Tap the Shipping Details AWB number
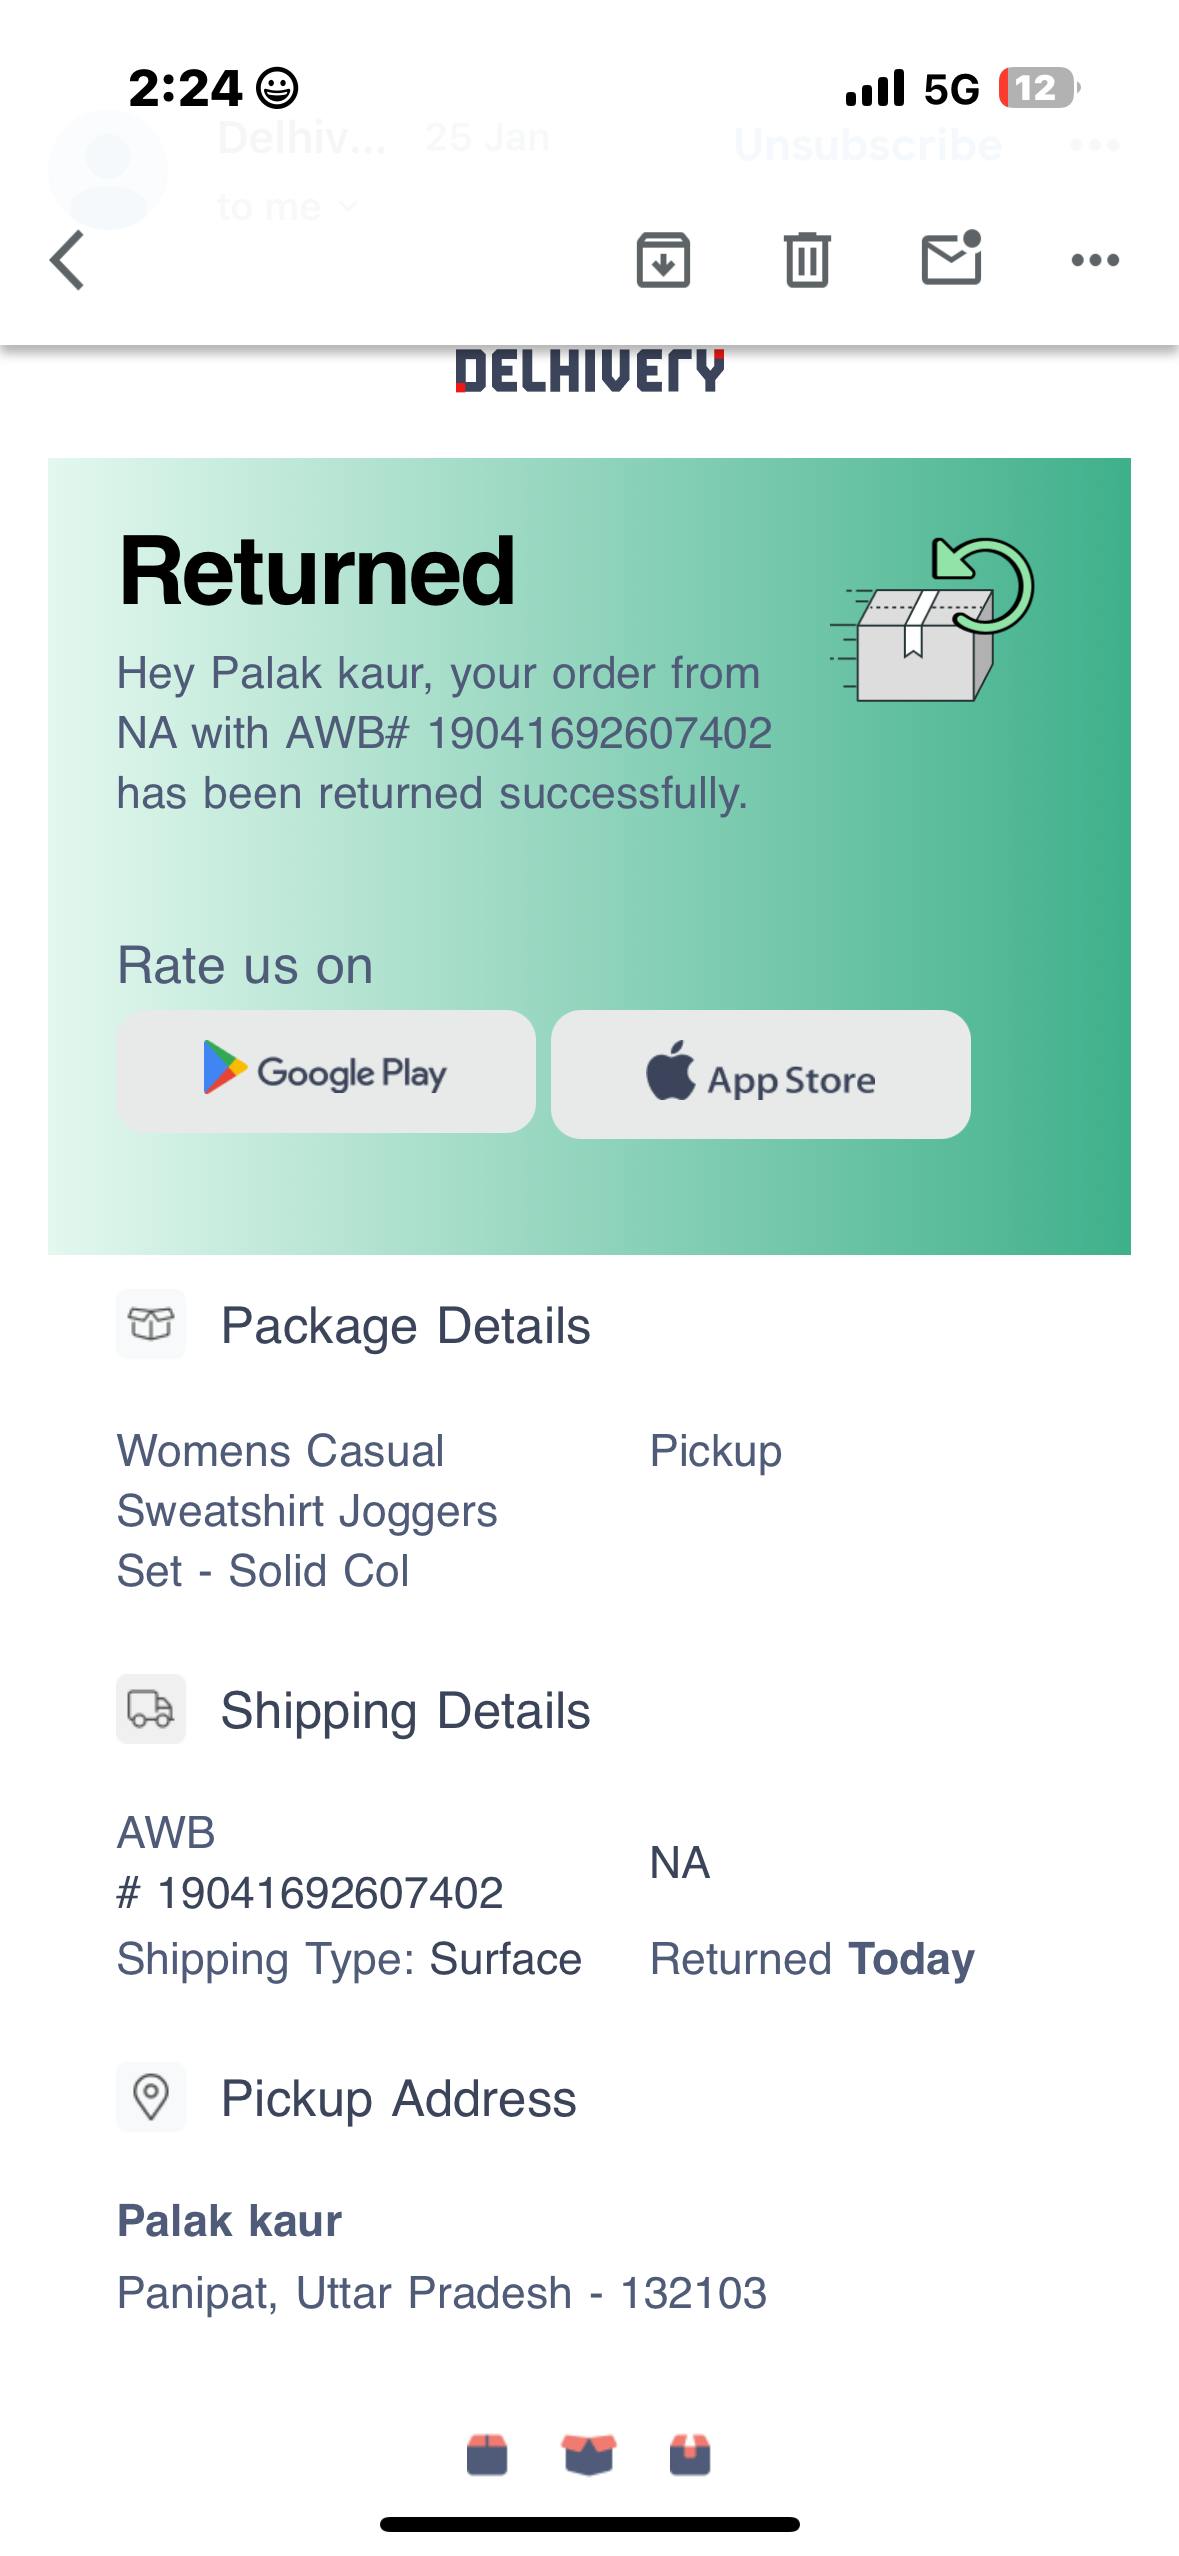1179x2556 pixels. pyautogui.click(x=330, y=1892)
